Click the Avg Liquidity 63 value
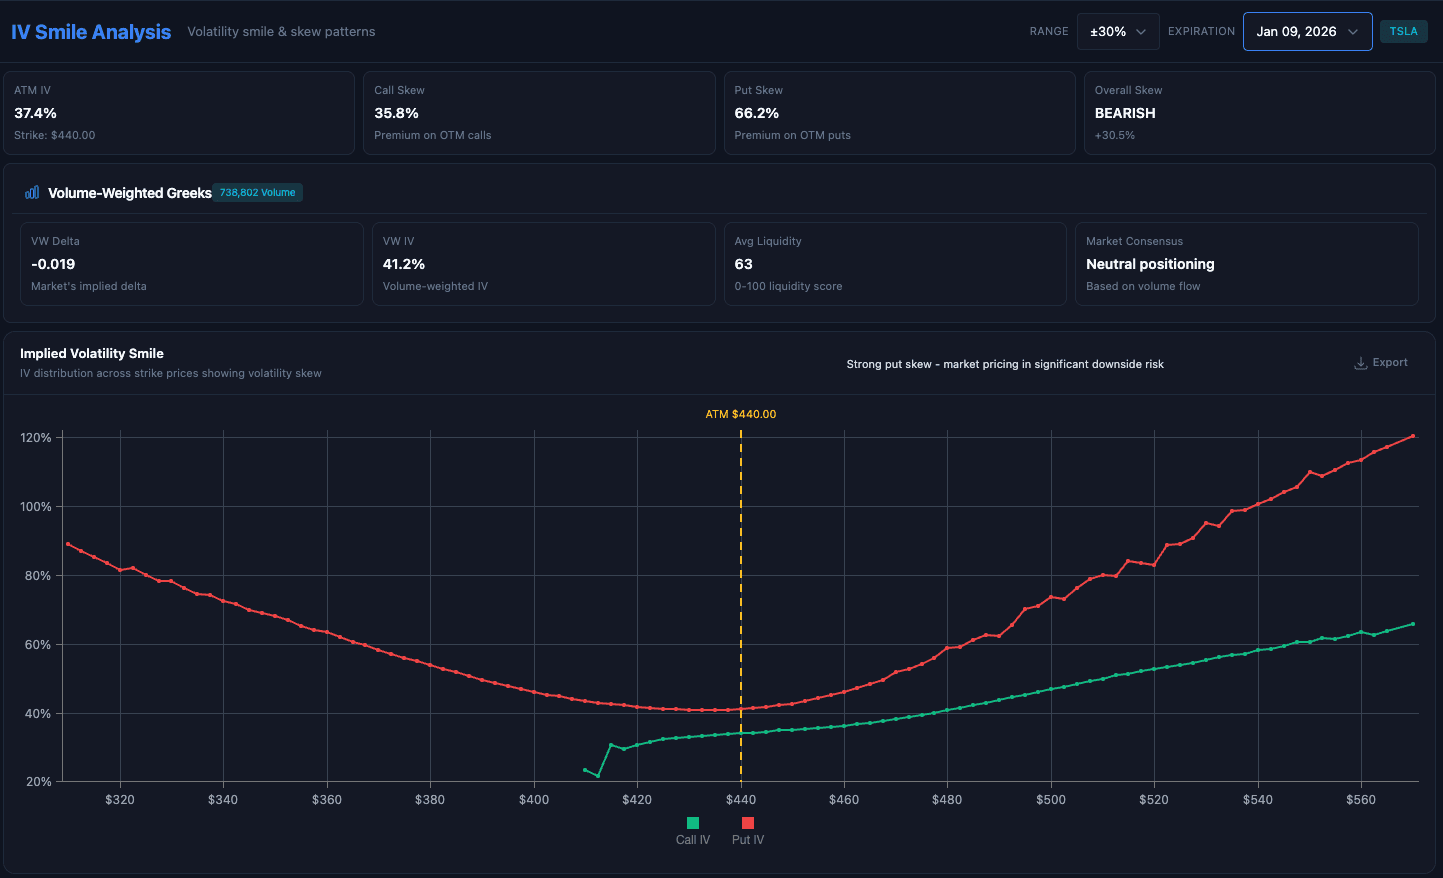Viewport: 1443px width, 878px height. (743, 264)
